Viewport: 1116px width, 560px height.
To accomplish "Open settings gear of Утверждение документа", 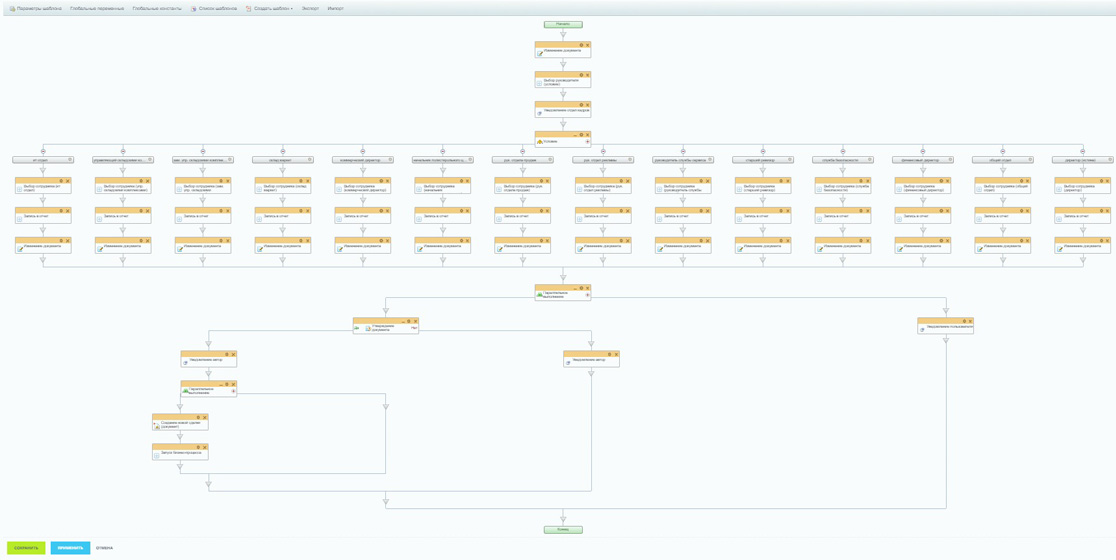I will 409,322.
